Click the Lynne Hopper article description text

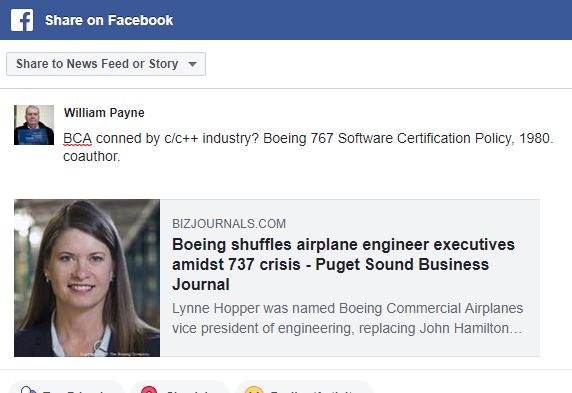[x=347, y=318]
